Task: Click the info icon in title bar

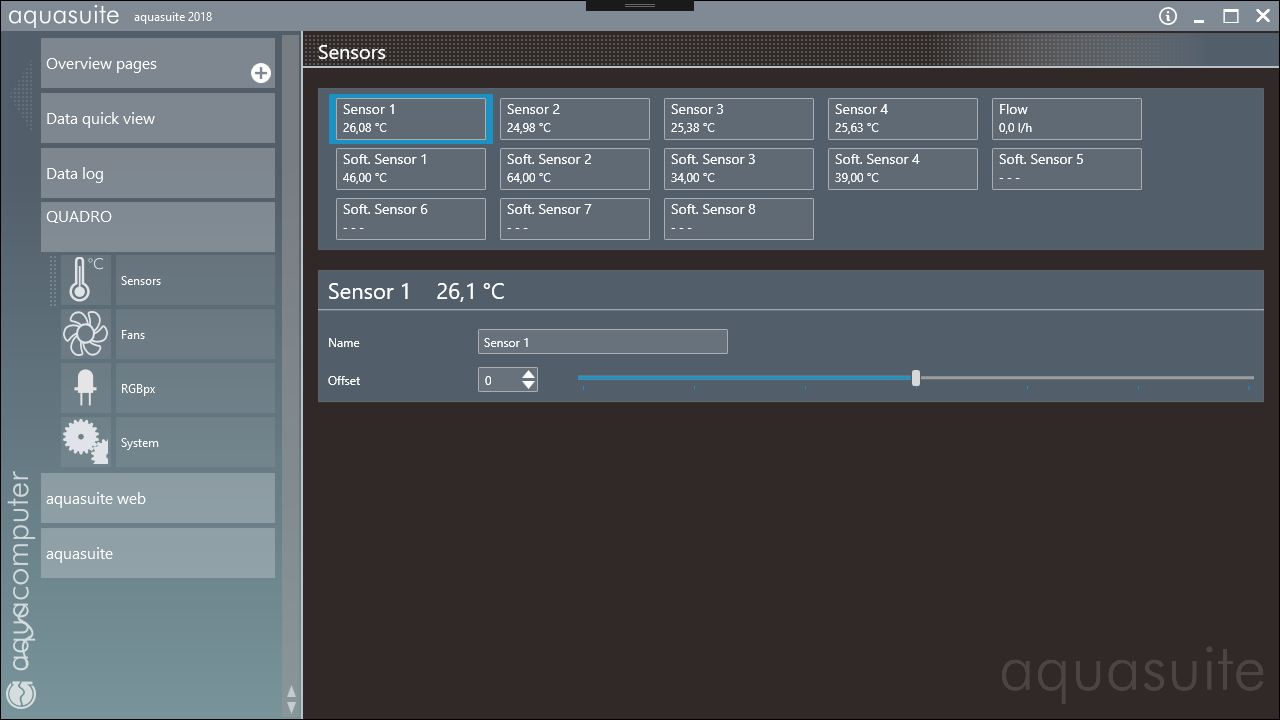Action: [x=1168, y=16]
